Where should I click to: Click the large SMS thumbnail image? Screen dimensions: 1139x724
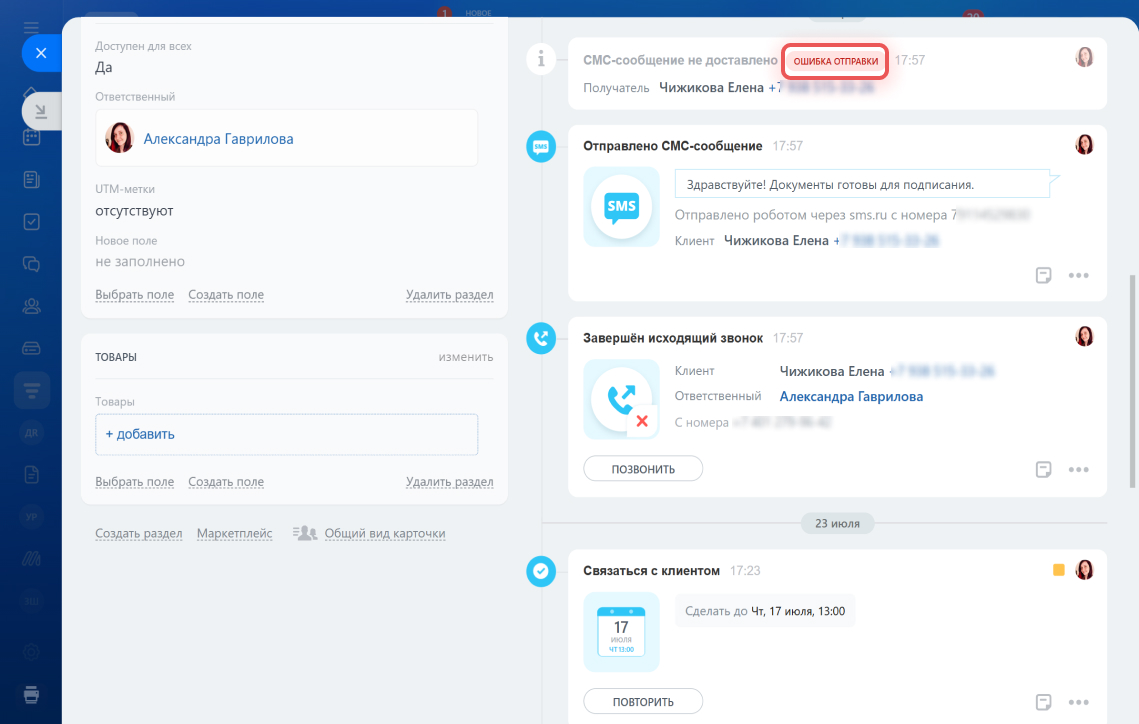(x=621, y=207)
